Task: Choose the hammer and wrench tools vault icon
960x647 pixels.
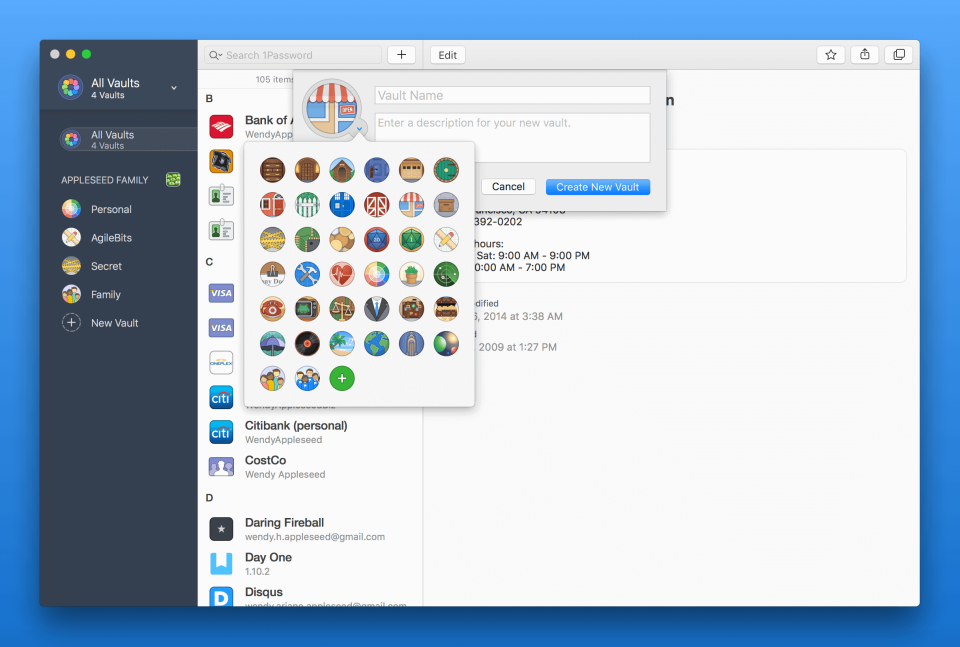Action: [306, 274]
